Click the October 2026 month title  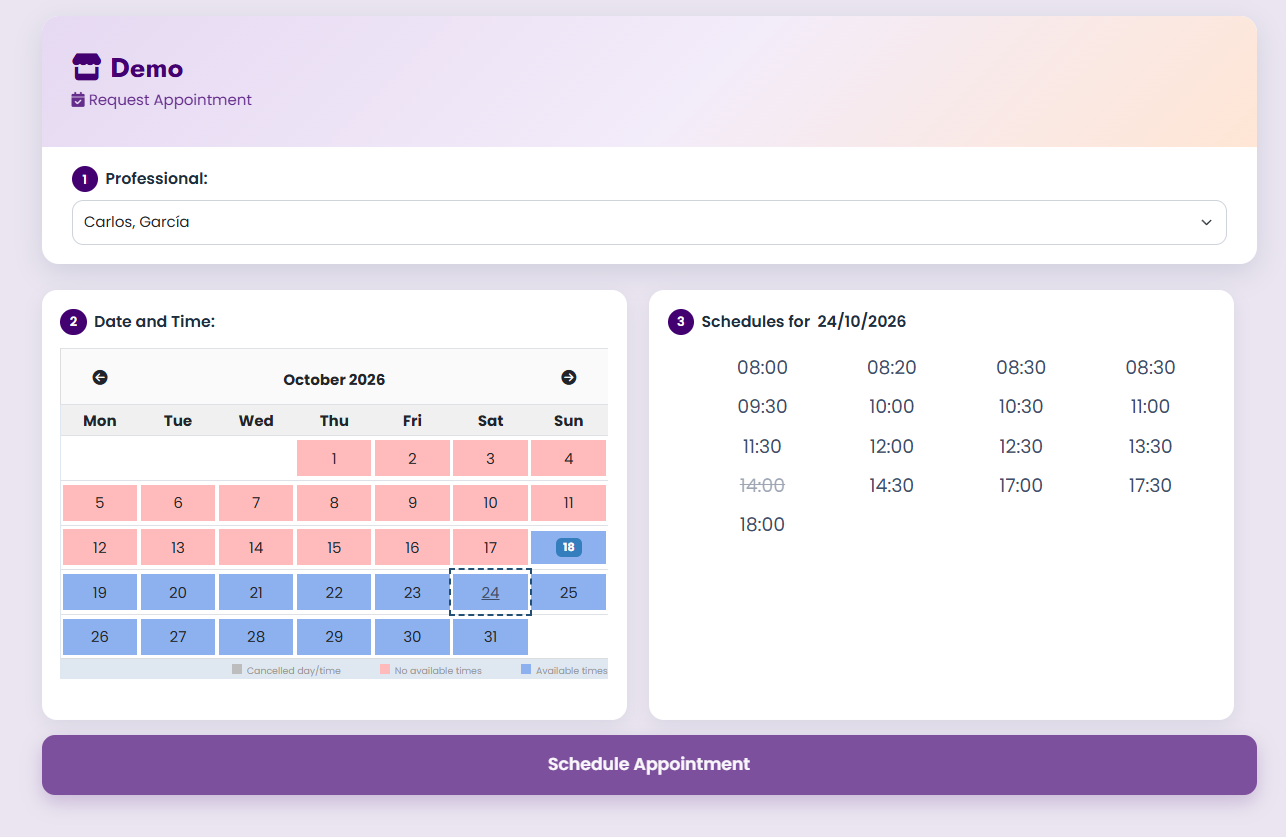pos(334,380)
